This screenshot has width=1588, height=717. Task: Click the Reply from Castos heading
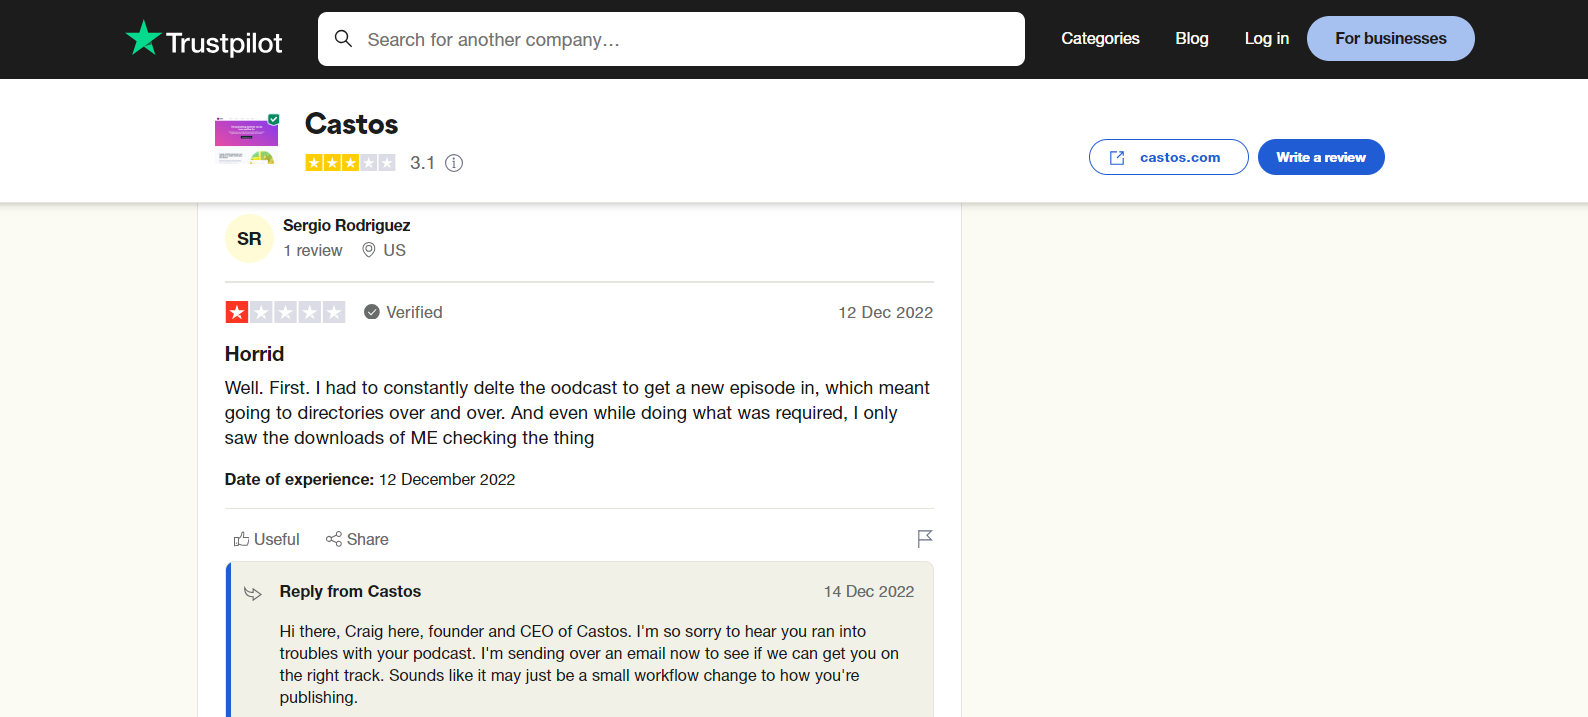coord(350,591)
